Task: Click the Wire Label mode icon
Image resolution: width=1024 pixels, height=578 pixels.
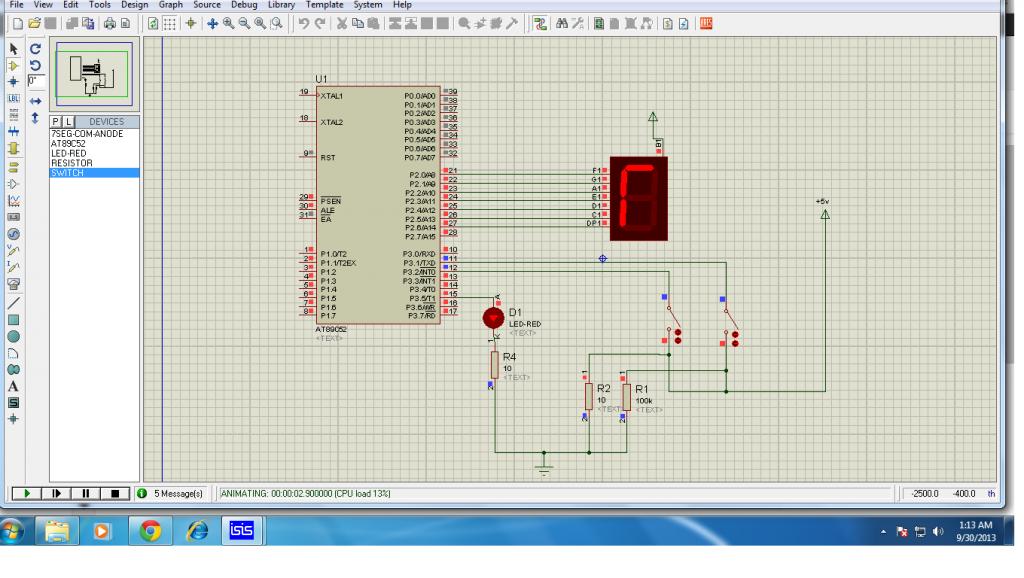Action: coord(14,98)
